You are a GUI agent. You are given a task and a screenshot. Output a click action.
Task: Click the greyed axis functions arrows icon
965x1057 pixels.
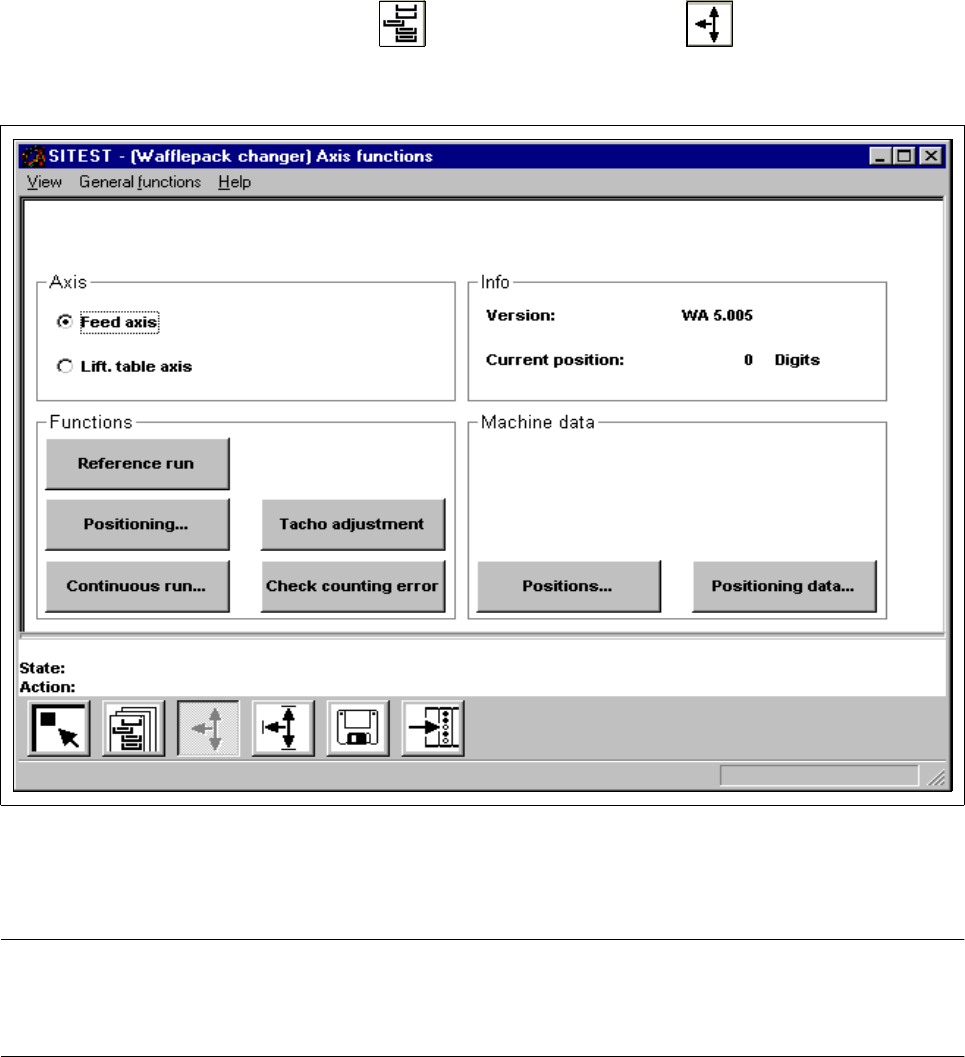(x=208, y=729)
